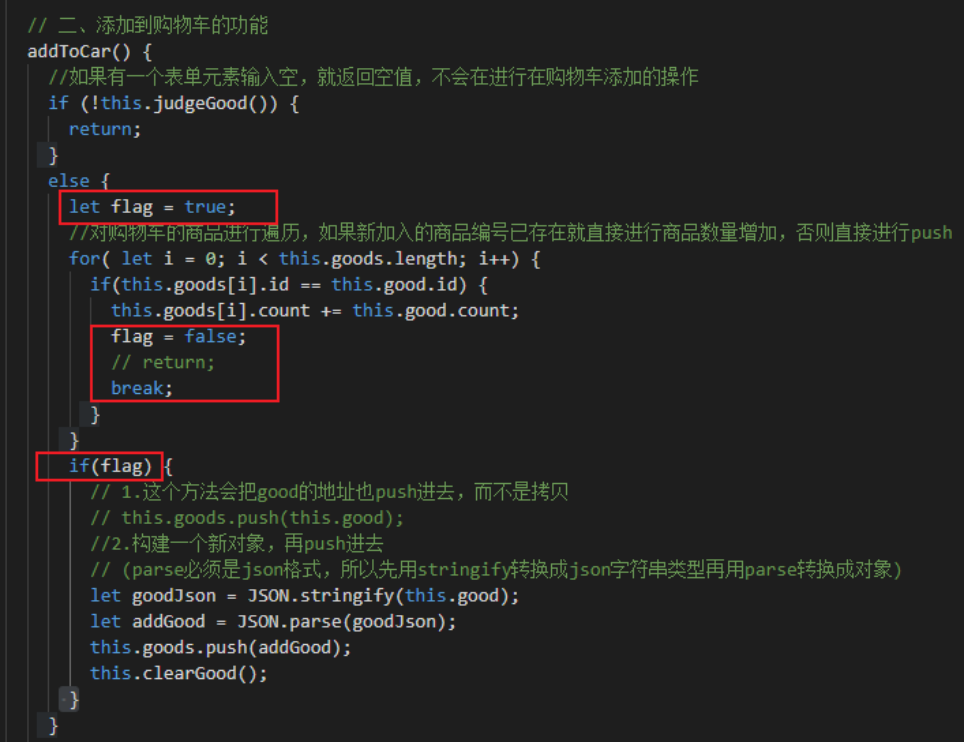Click the 'this.goods.push(addGood);' line
964x742 pixels.
[x=221, y=648]
